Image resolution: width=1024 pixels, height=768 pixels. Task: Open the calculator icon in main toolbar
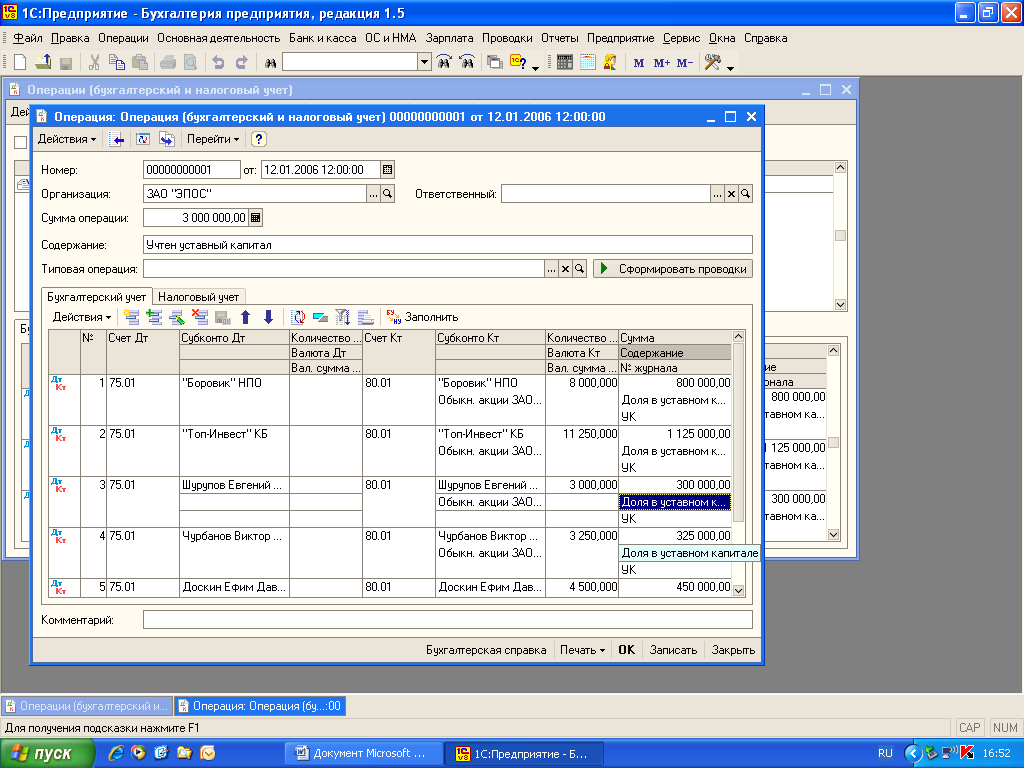[565, 62]
